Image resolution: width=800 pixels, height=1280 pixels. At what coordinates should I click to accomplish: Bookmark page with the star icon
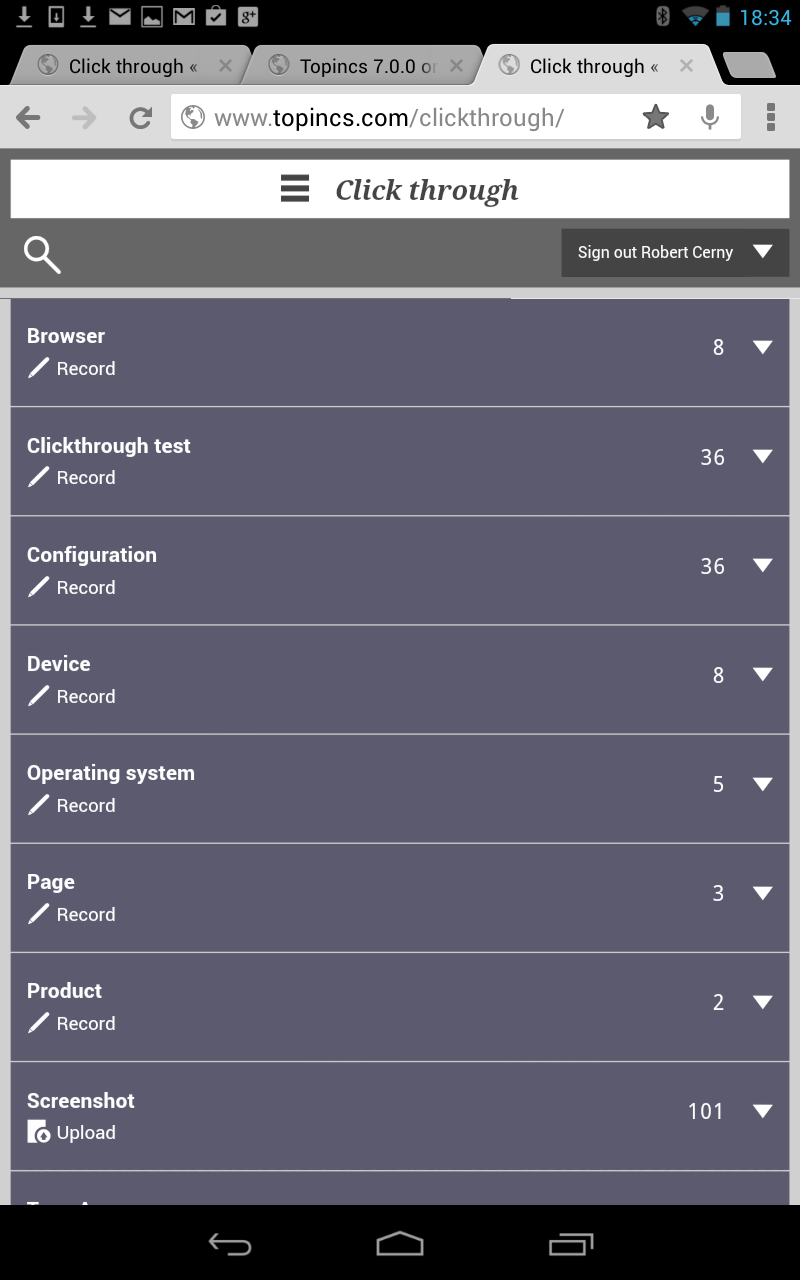coord(655,118)
